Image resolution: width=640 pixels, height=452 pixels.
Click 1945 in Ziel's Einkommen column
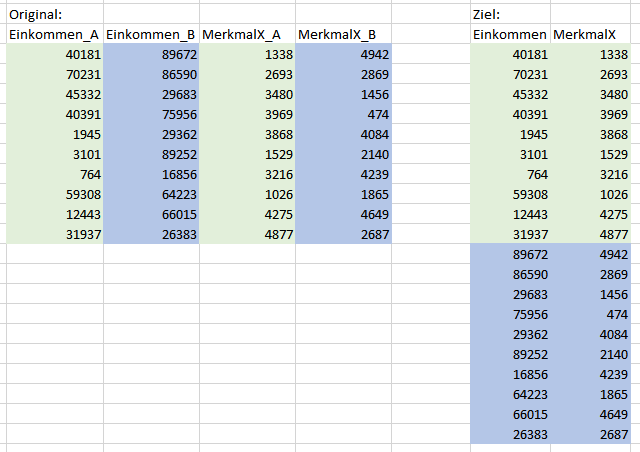pos(510,134)
